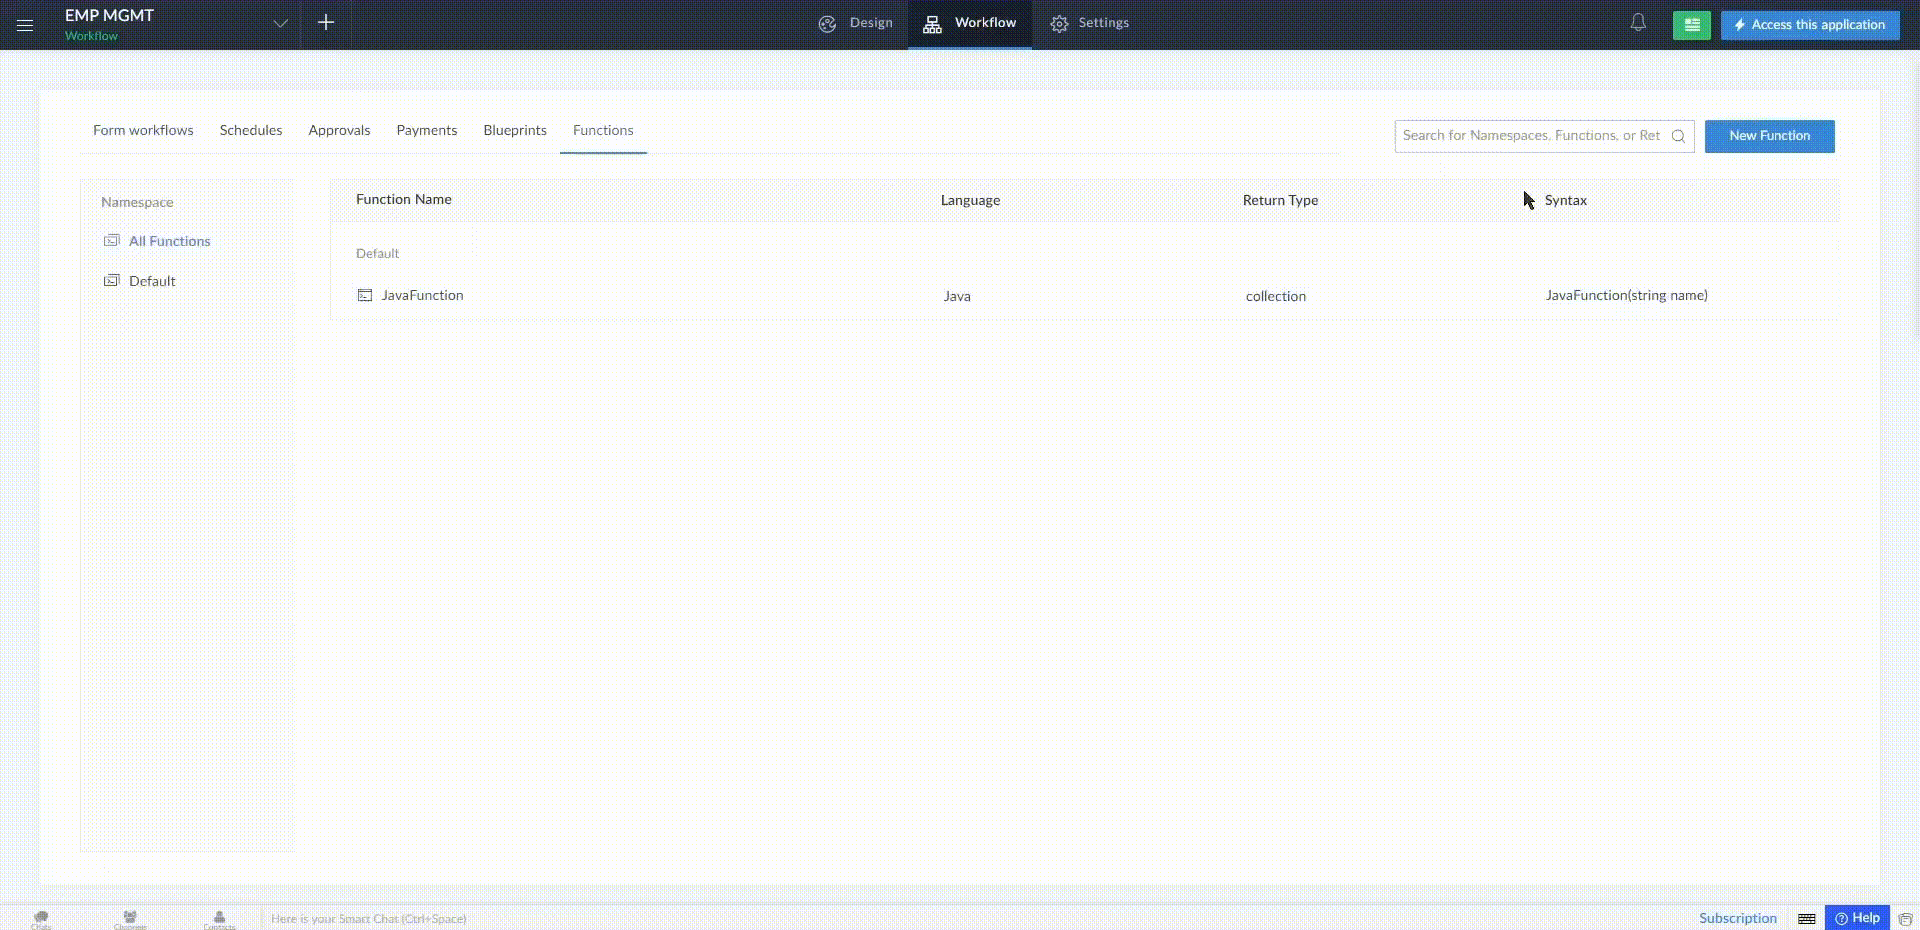Screen dimensions: 1920x930
Task: Open Channels in the bottom bar
Action: coord(130,918)
